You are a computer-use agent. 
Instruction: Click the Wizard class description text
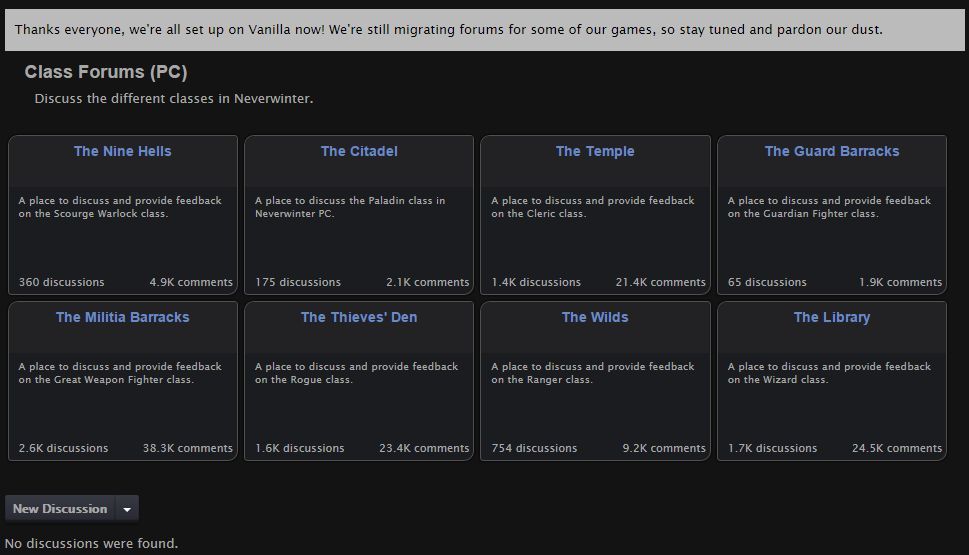(829, 373)
